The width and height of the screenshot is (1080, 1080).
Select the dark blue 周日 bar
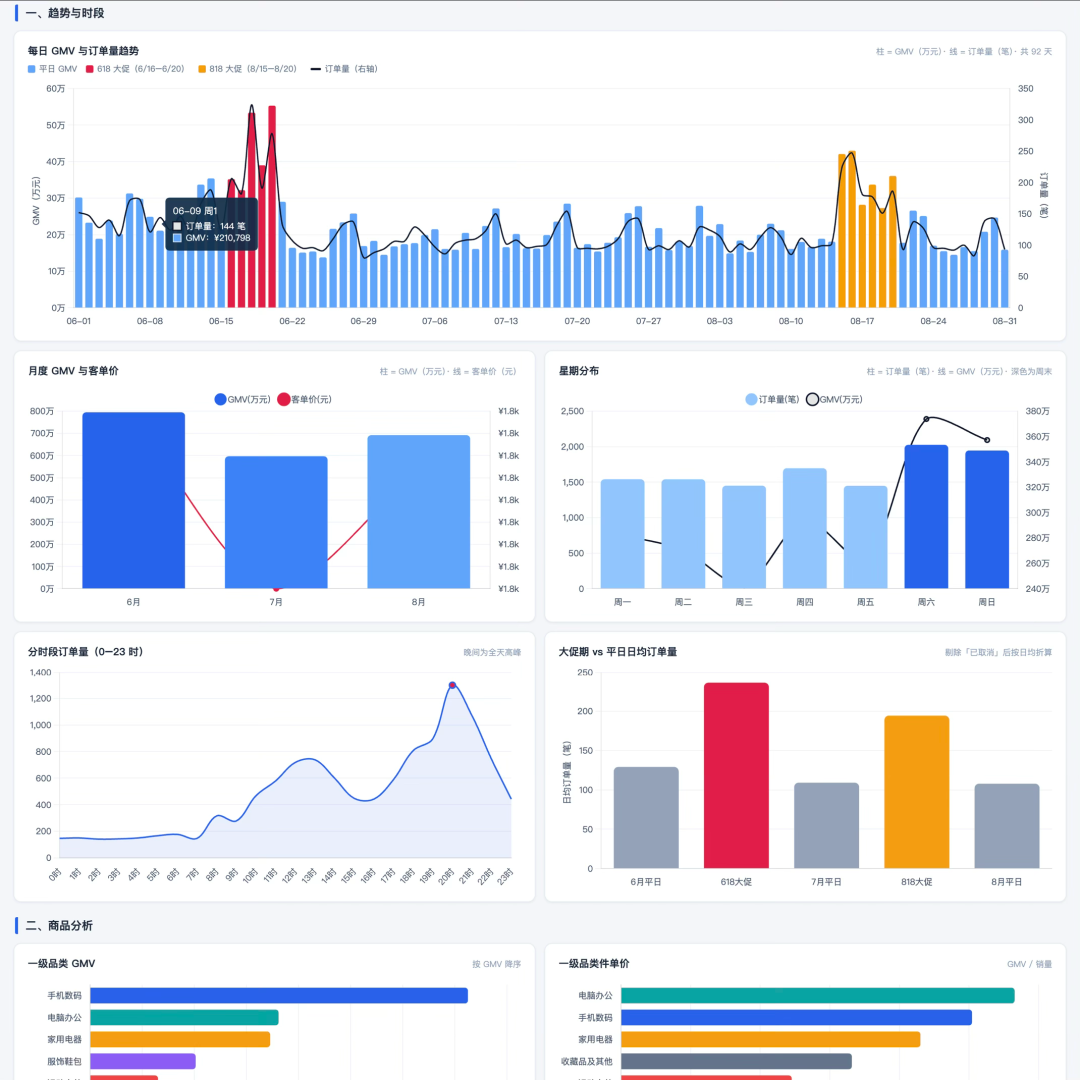click(987, 519)
